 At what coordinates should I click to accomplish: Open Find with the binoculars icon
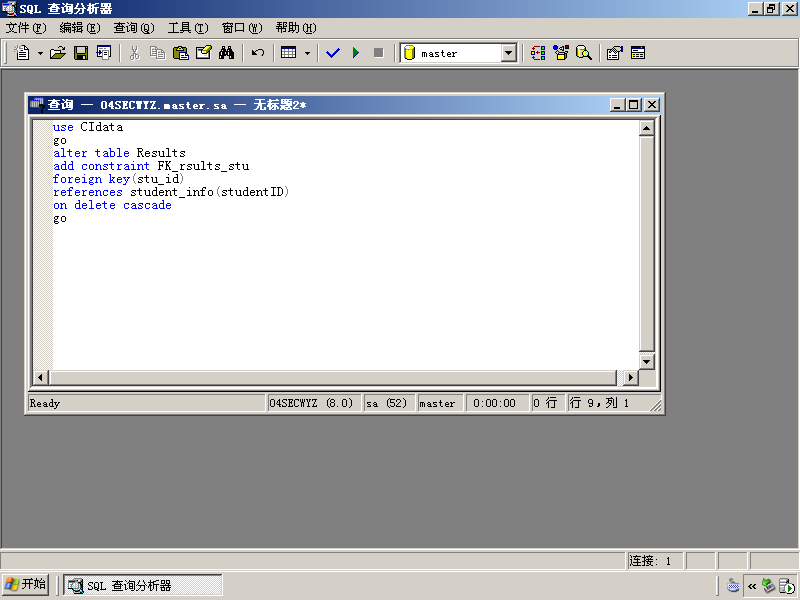pyautogui.click(x=227, y=53)
